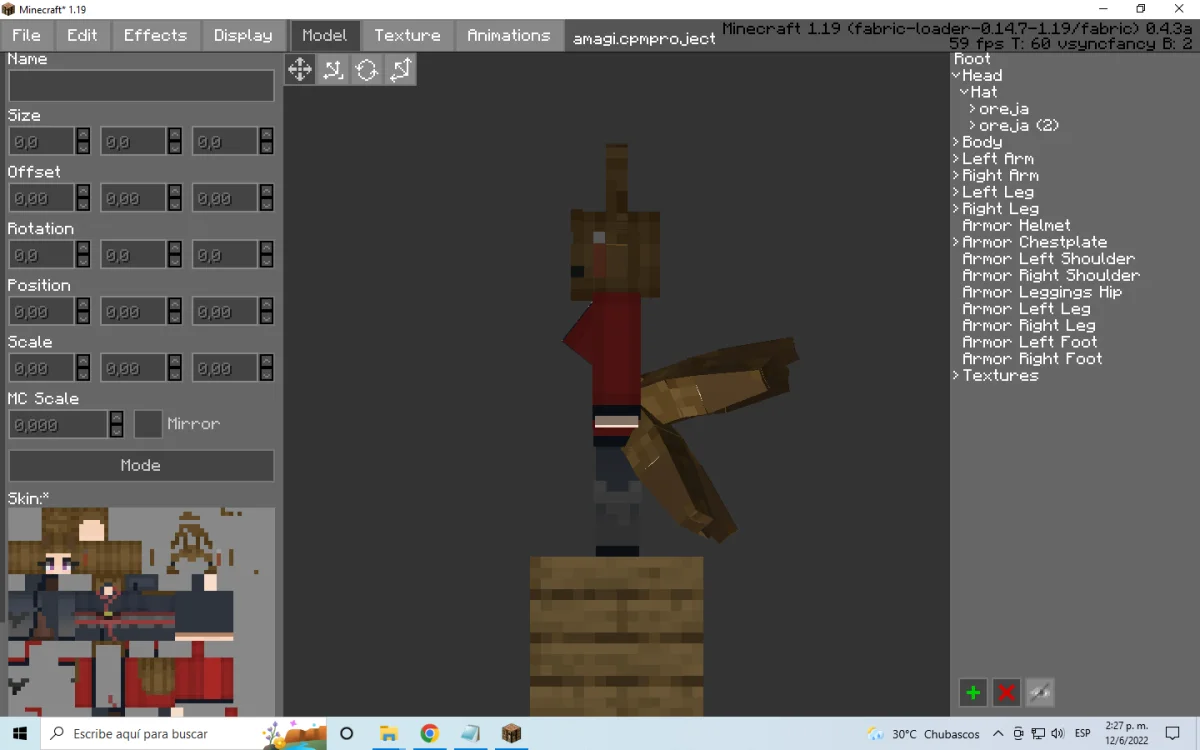The image size is (1200, 750).
Task: Select Armor Left Foot in the tree
Action: coord(1030,342)
